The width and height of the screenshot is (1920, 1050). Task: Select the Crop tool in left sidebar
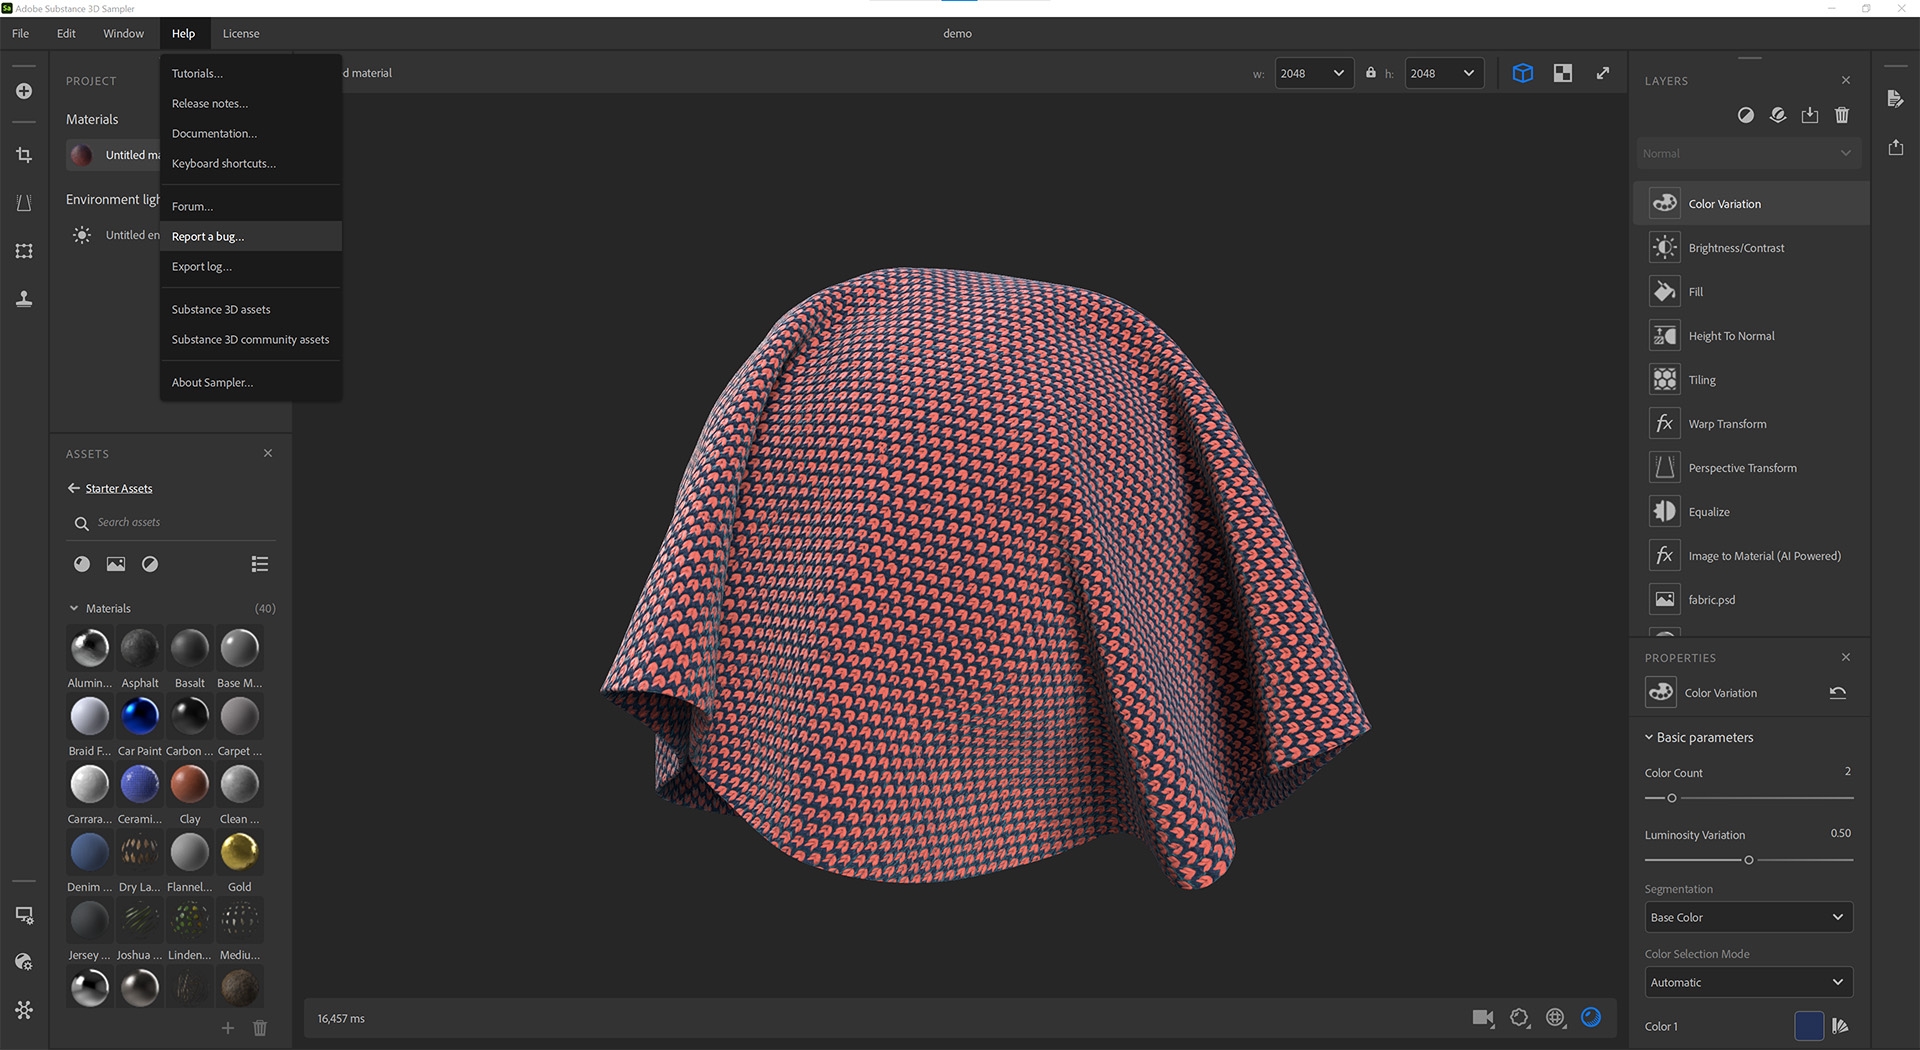coord(24,155)
